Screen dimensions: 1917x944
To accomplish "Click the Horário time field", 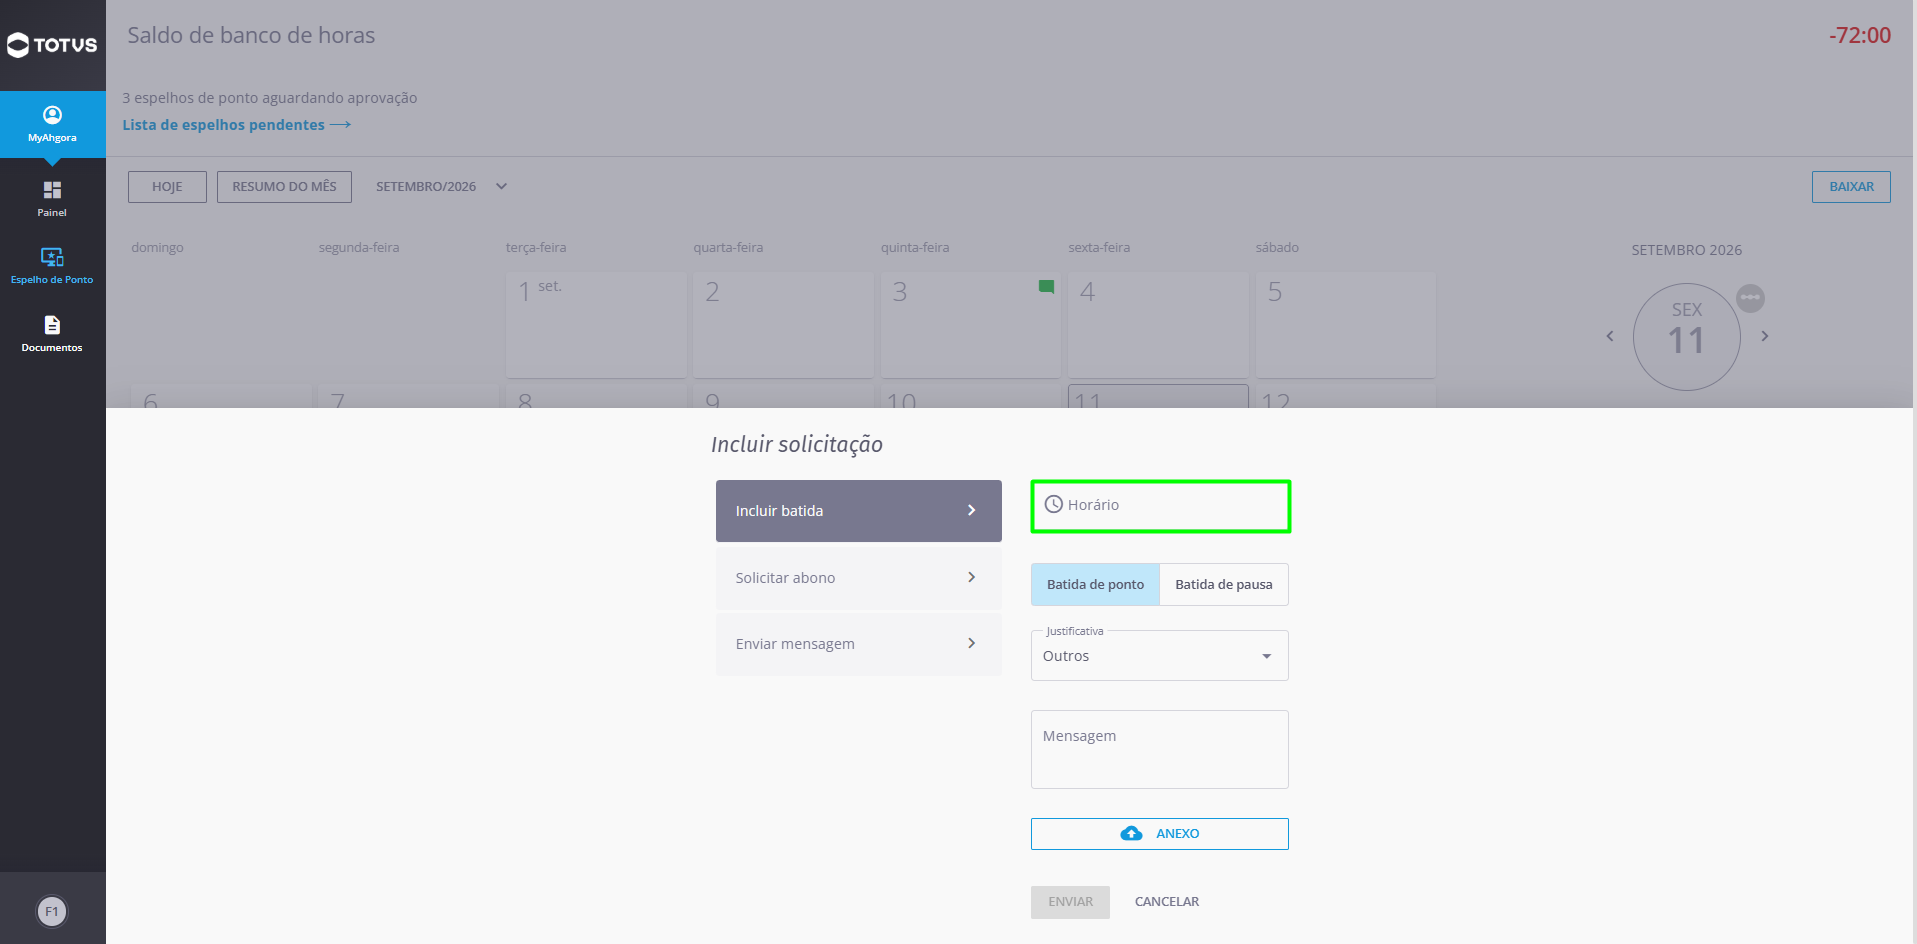I will [x=1160, y=506].
